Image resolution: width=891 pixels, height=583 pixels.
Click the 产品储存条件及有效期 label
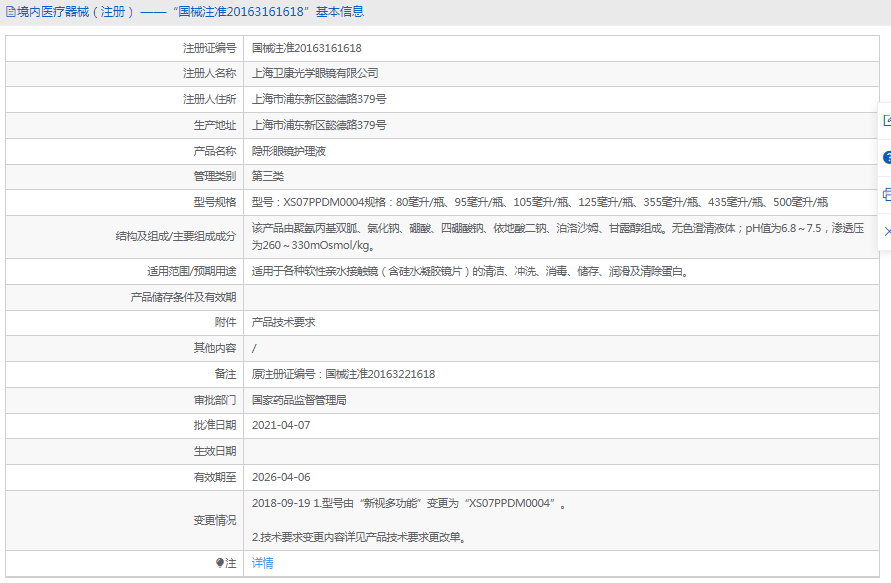click(183, 297)
